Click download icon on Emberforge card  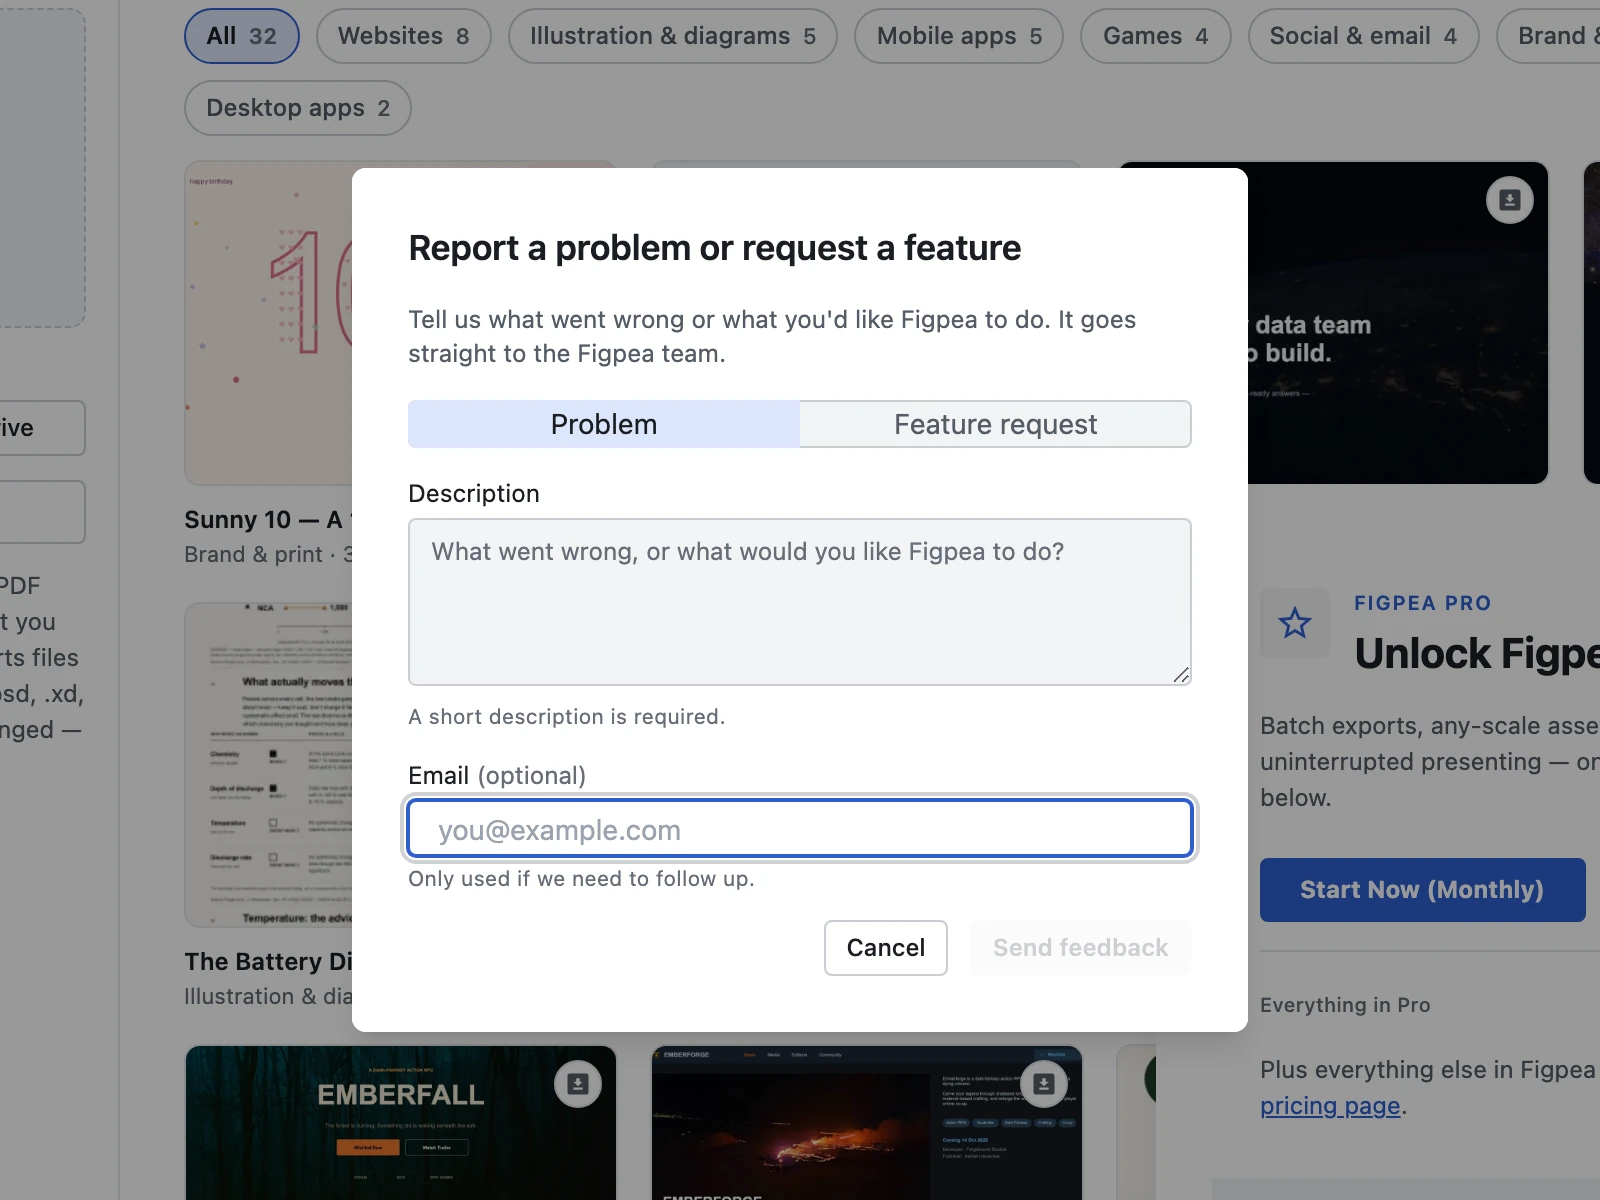(1044, 1084)
